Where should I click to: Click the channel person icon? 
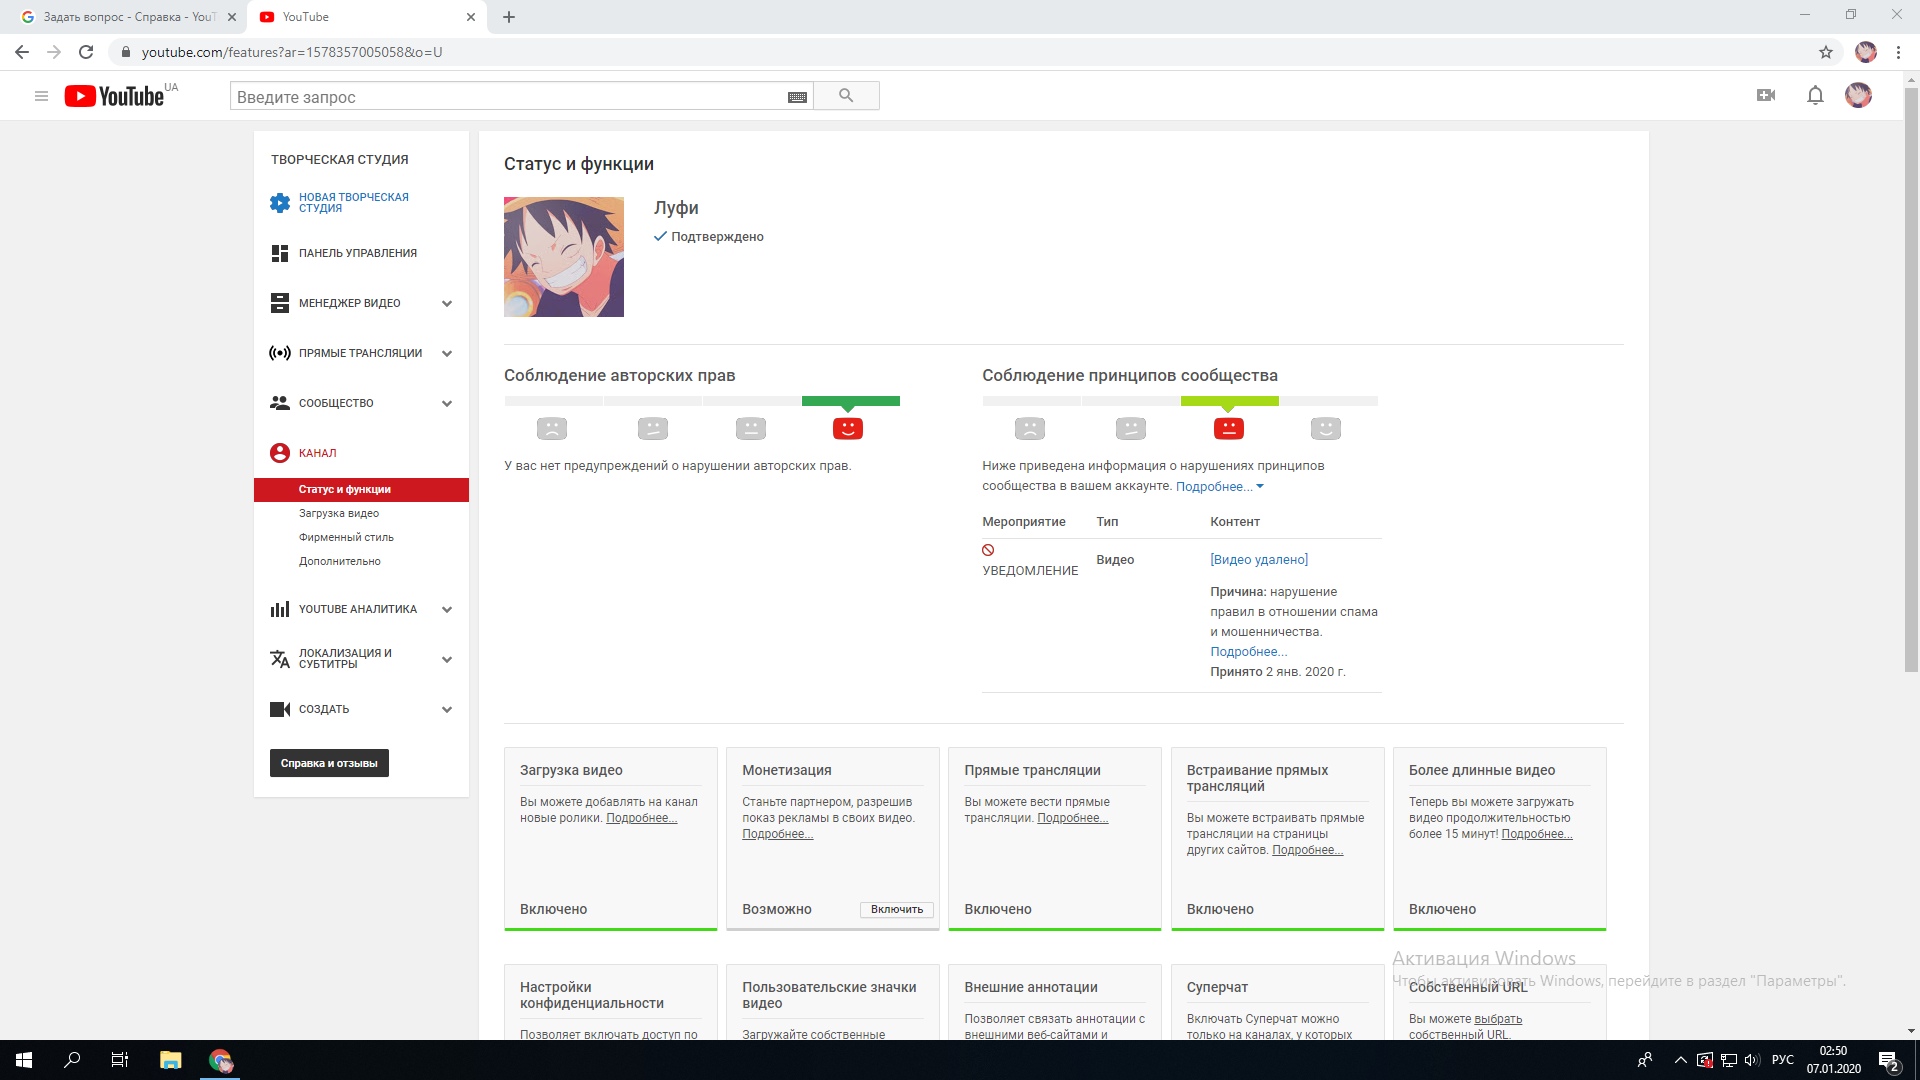pos(280,453)
